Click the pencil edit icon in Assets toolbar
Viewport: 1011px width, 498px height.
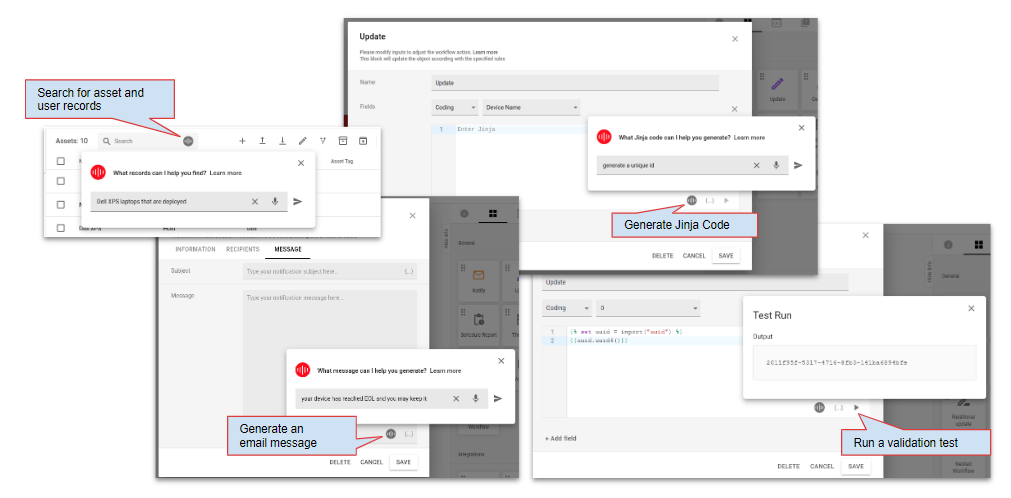[x=302, y=141]
